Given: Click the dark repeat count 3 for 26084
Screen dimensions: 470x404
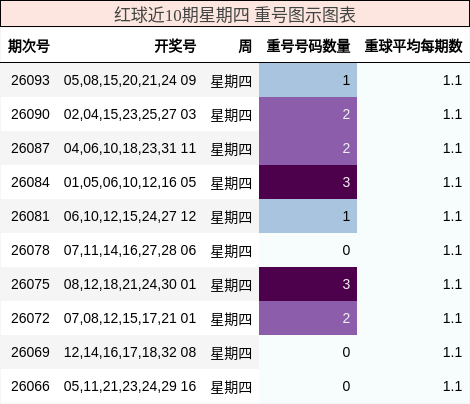Looking at the screenshot, I should click(308, 182).
